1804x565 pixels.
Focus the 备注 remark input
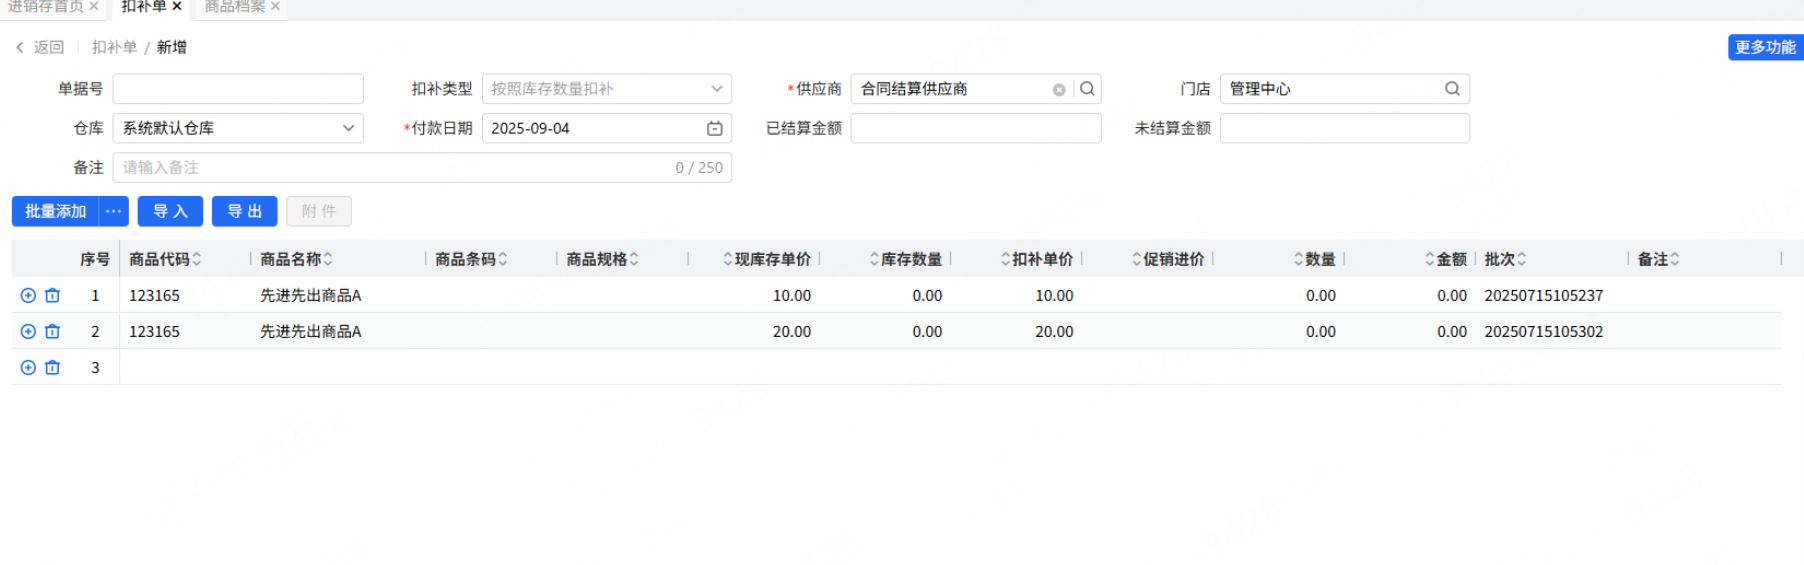(422, 168)
